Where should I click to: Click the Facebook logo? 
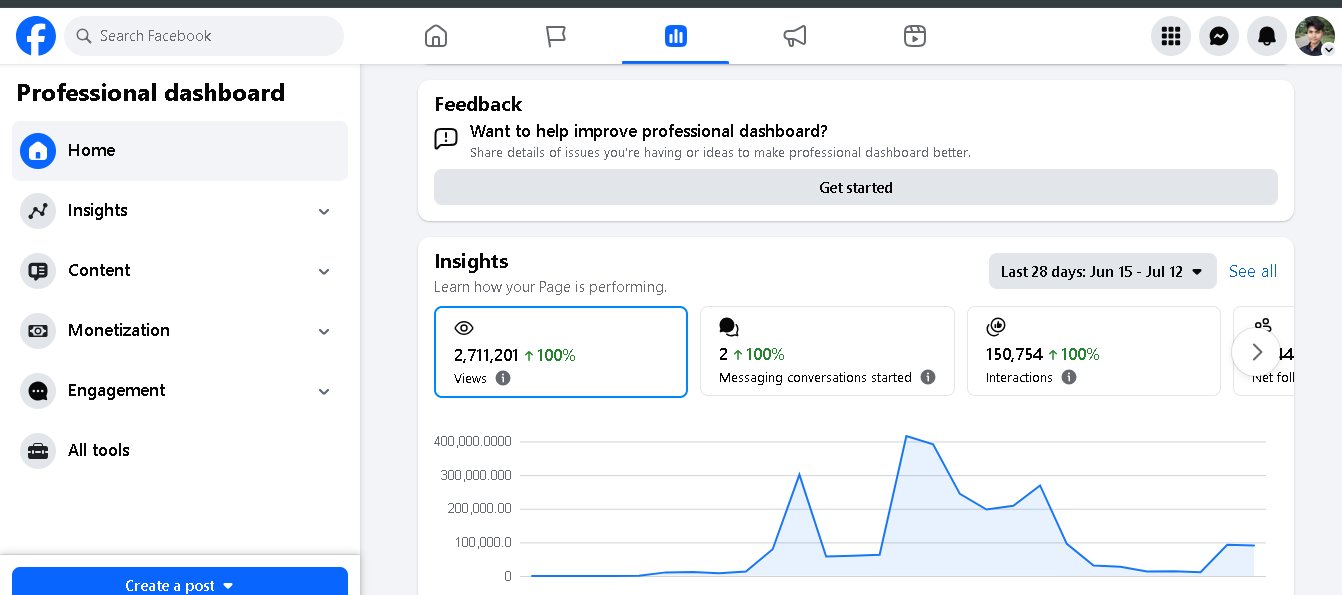tap(36, 36)
